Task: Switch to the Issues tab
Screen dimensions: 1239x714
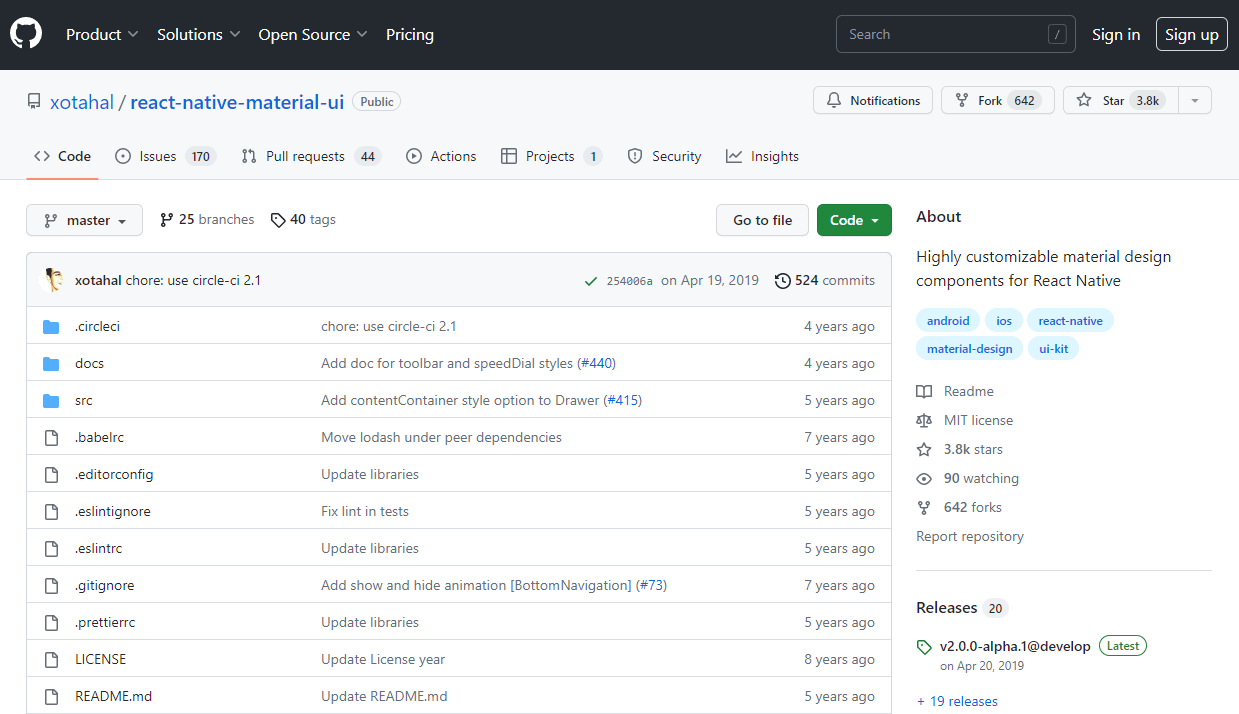Action: pyautogui.click(x=165, y=157)
